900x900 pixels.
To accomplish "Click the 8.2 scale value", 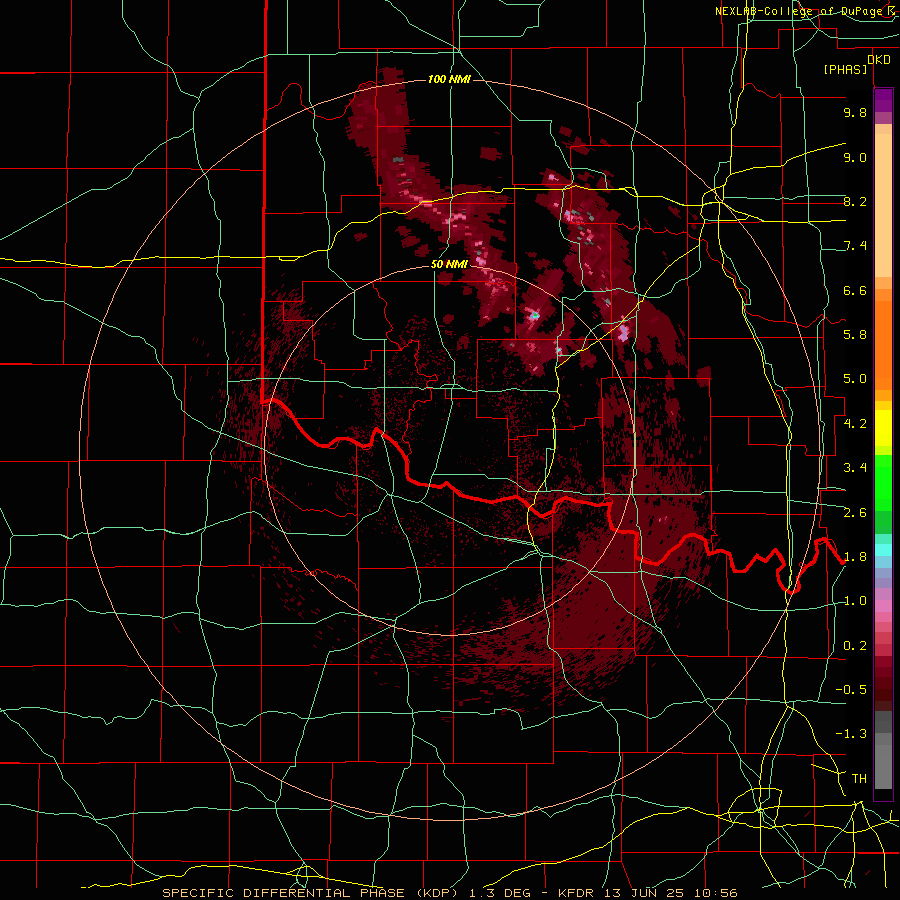I will pos(855,201).
